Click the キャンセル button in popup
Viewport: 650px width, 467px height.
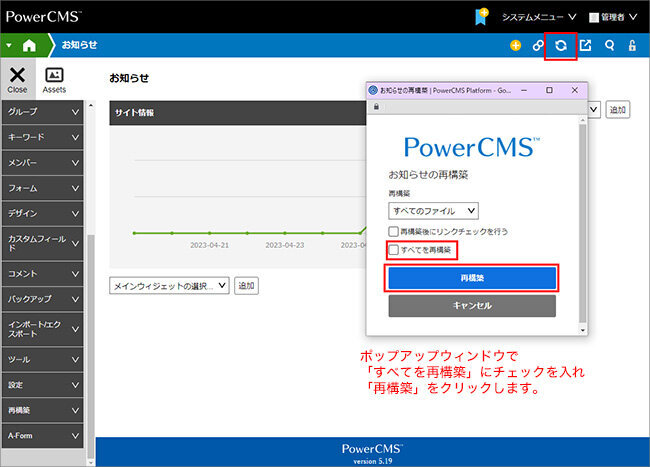coord(472,306)
